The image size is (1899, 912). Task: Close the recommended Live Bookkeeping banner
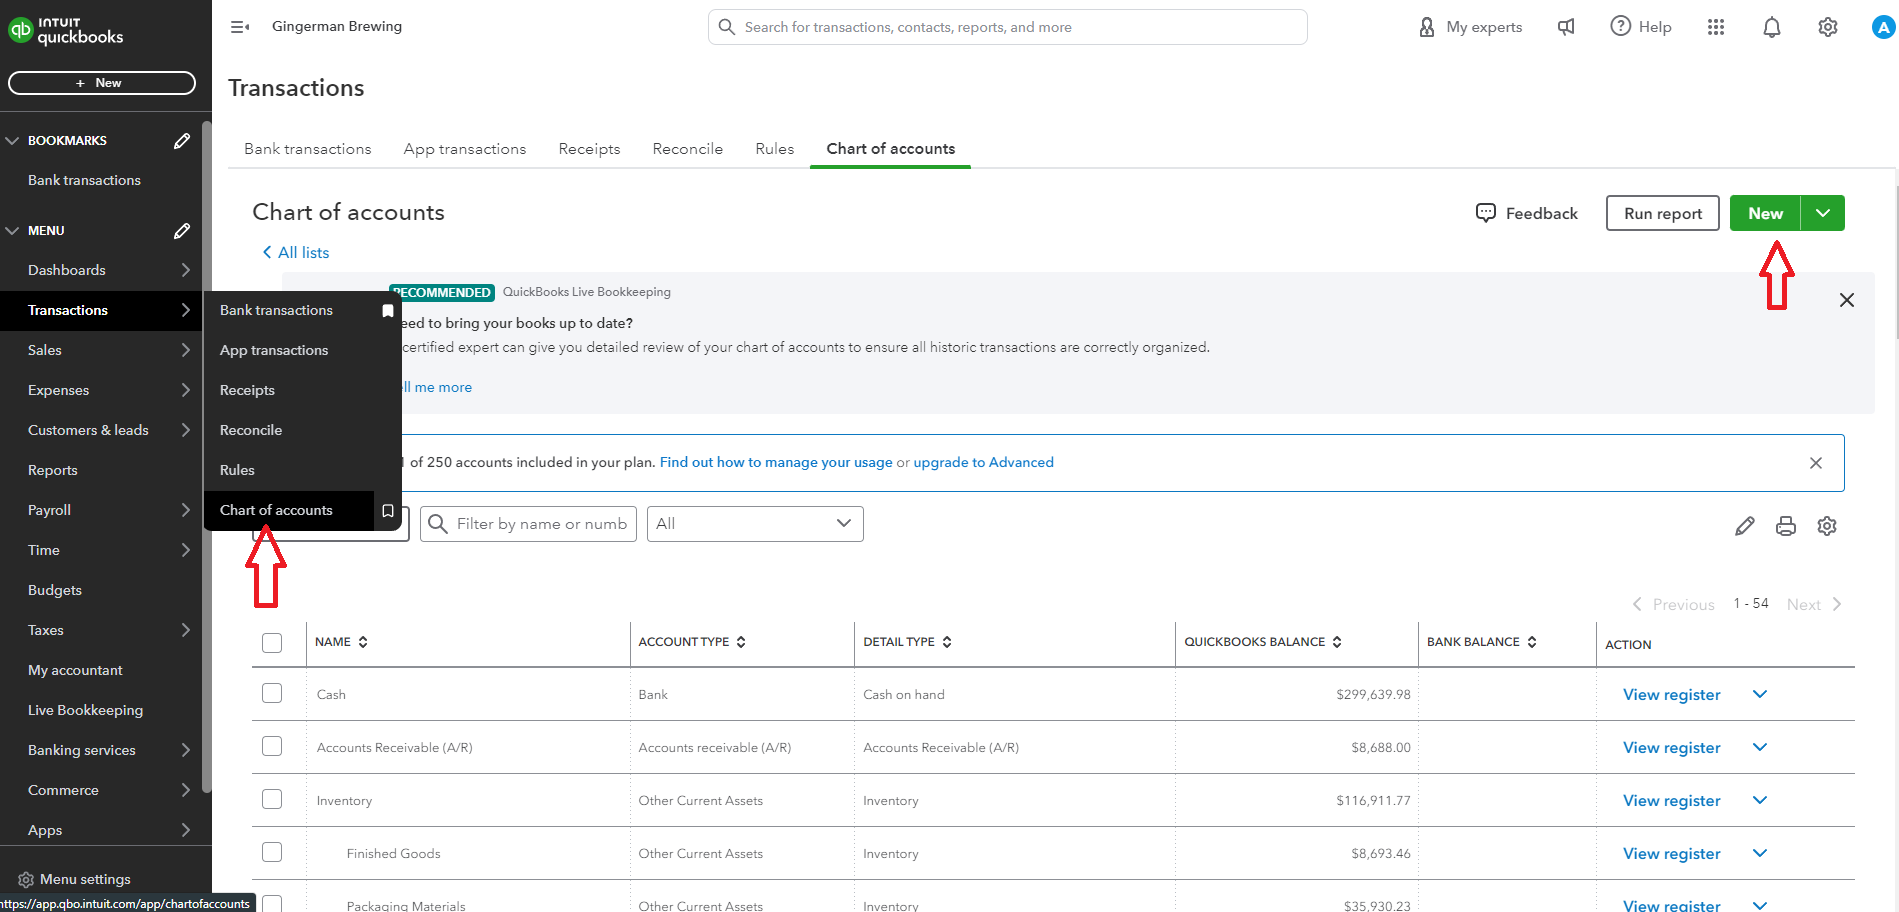(x=1847, y=300)
